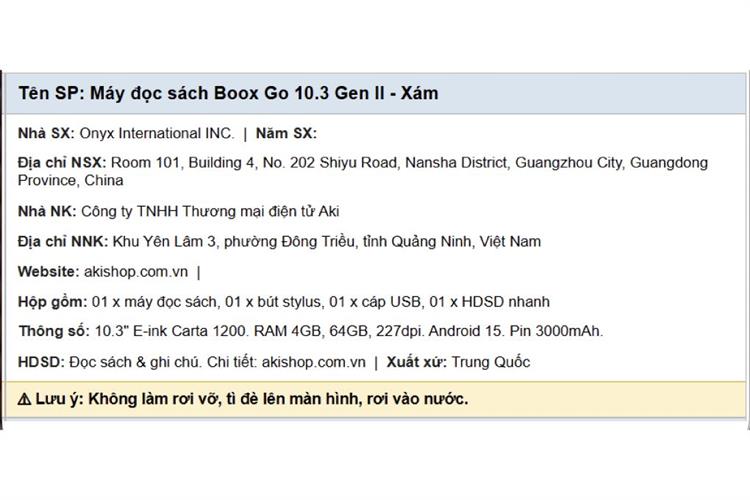
Task: Click the Nhà NK label
Action: pos(47,211)
